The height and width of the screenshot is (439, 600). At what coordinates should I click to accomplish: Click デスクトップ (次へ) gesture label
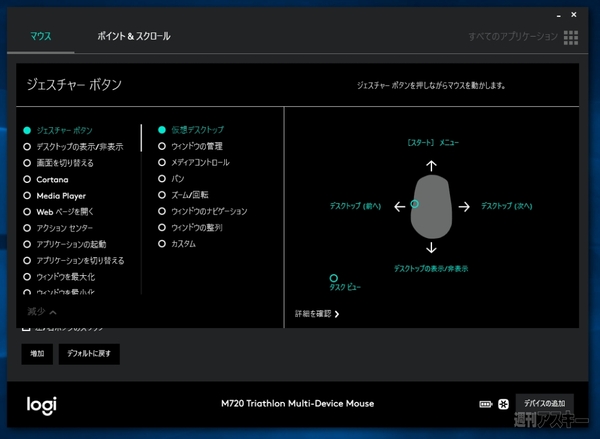tap(507, 206)
